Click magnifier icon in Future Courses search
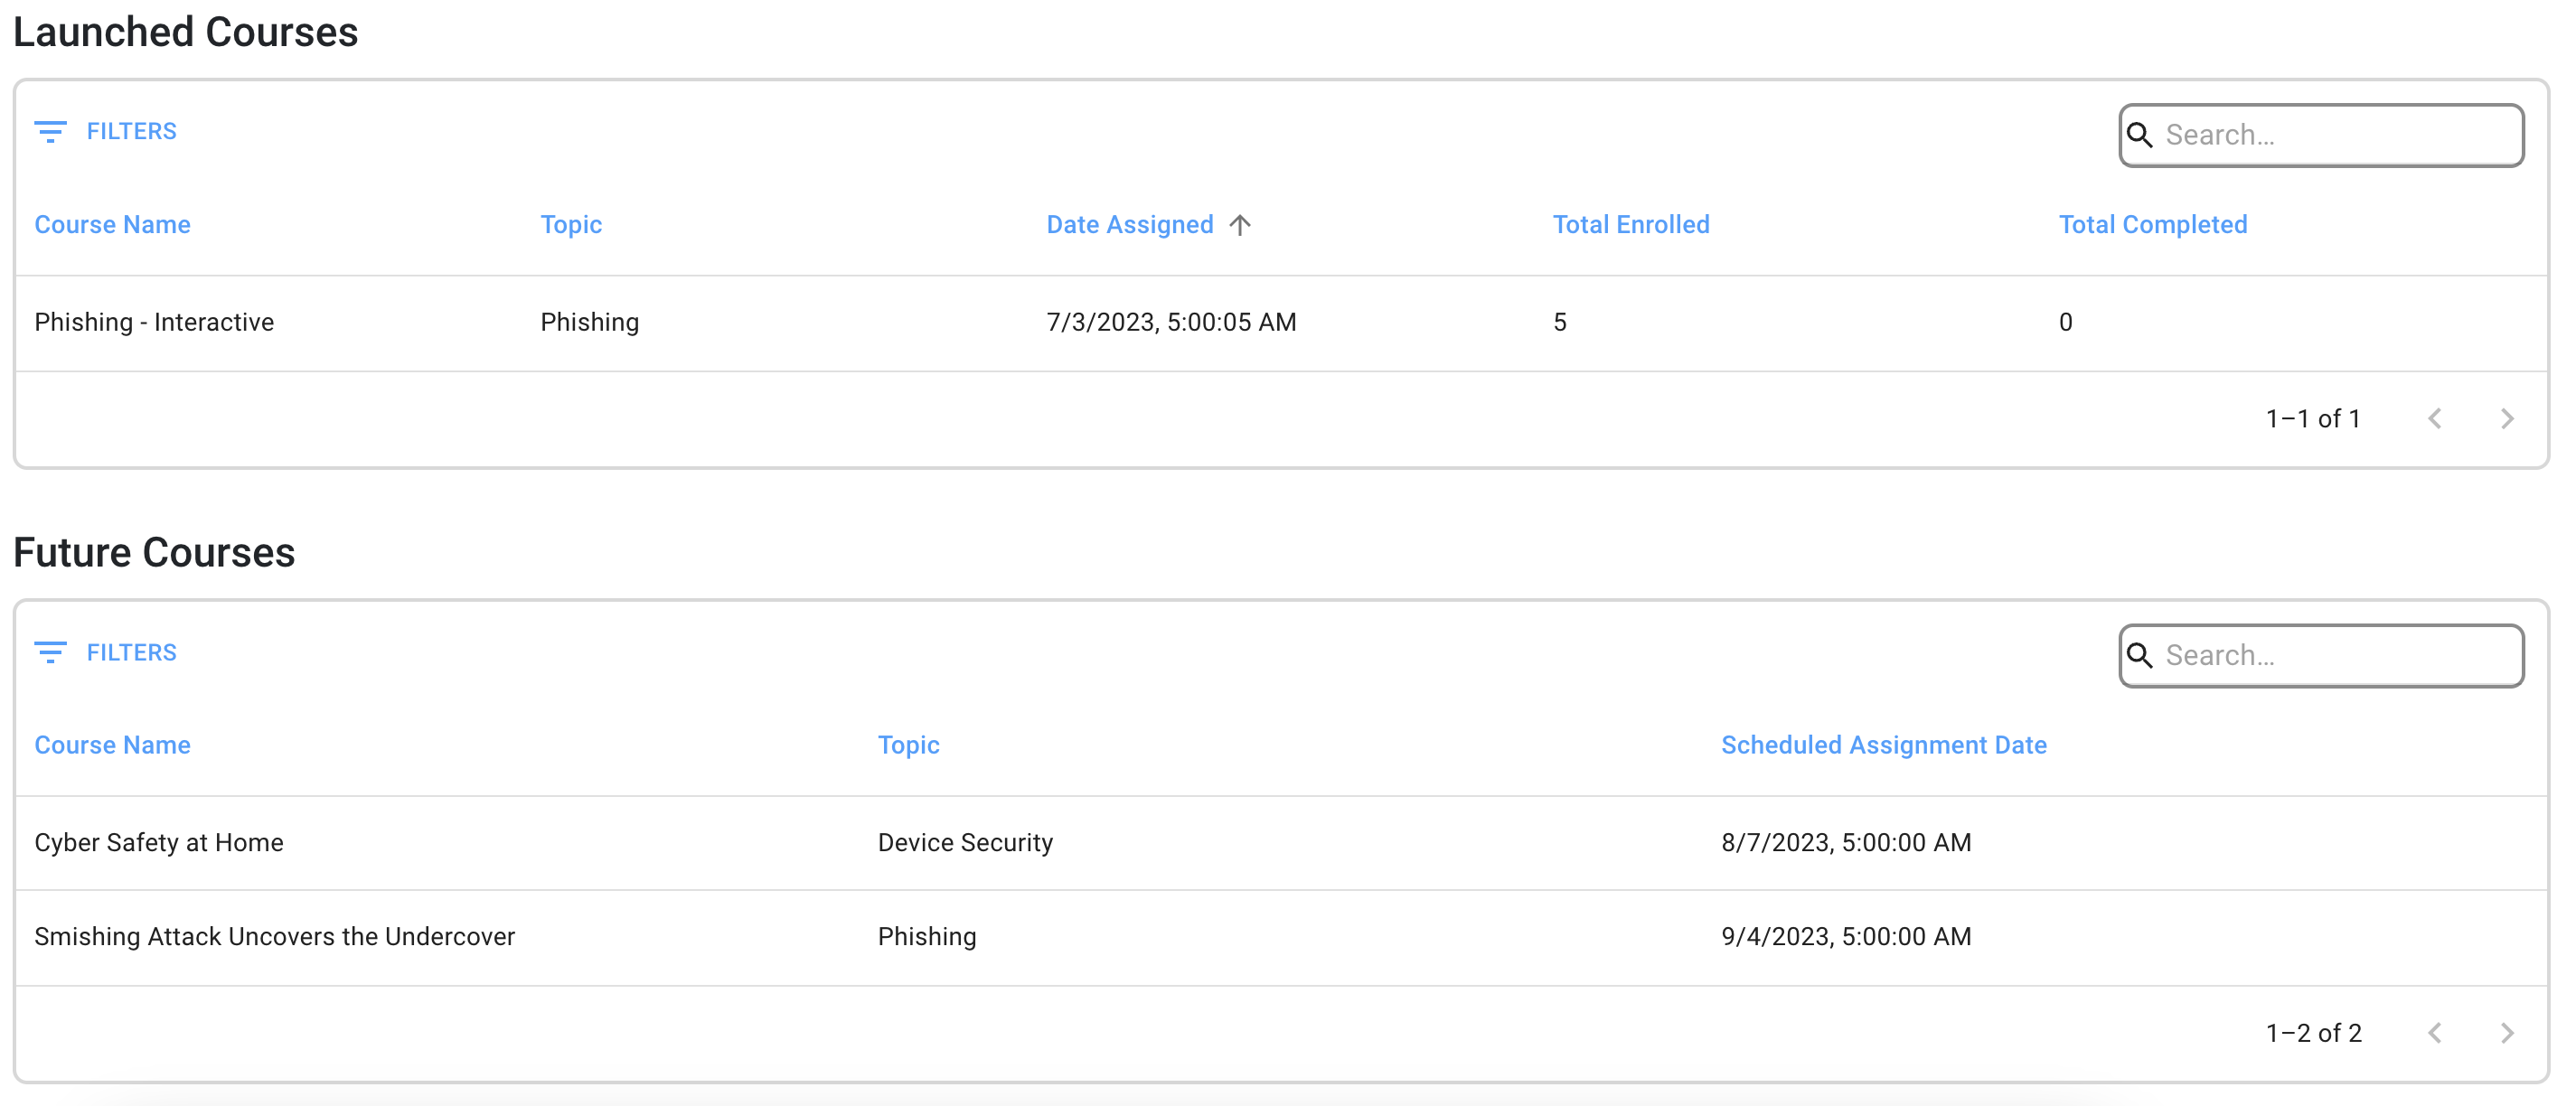The height and width of the screenshot is (1106, 2576). 2139,655
